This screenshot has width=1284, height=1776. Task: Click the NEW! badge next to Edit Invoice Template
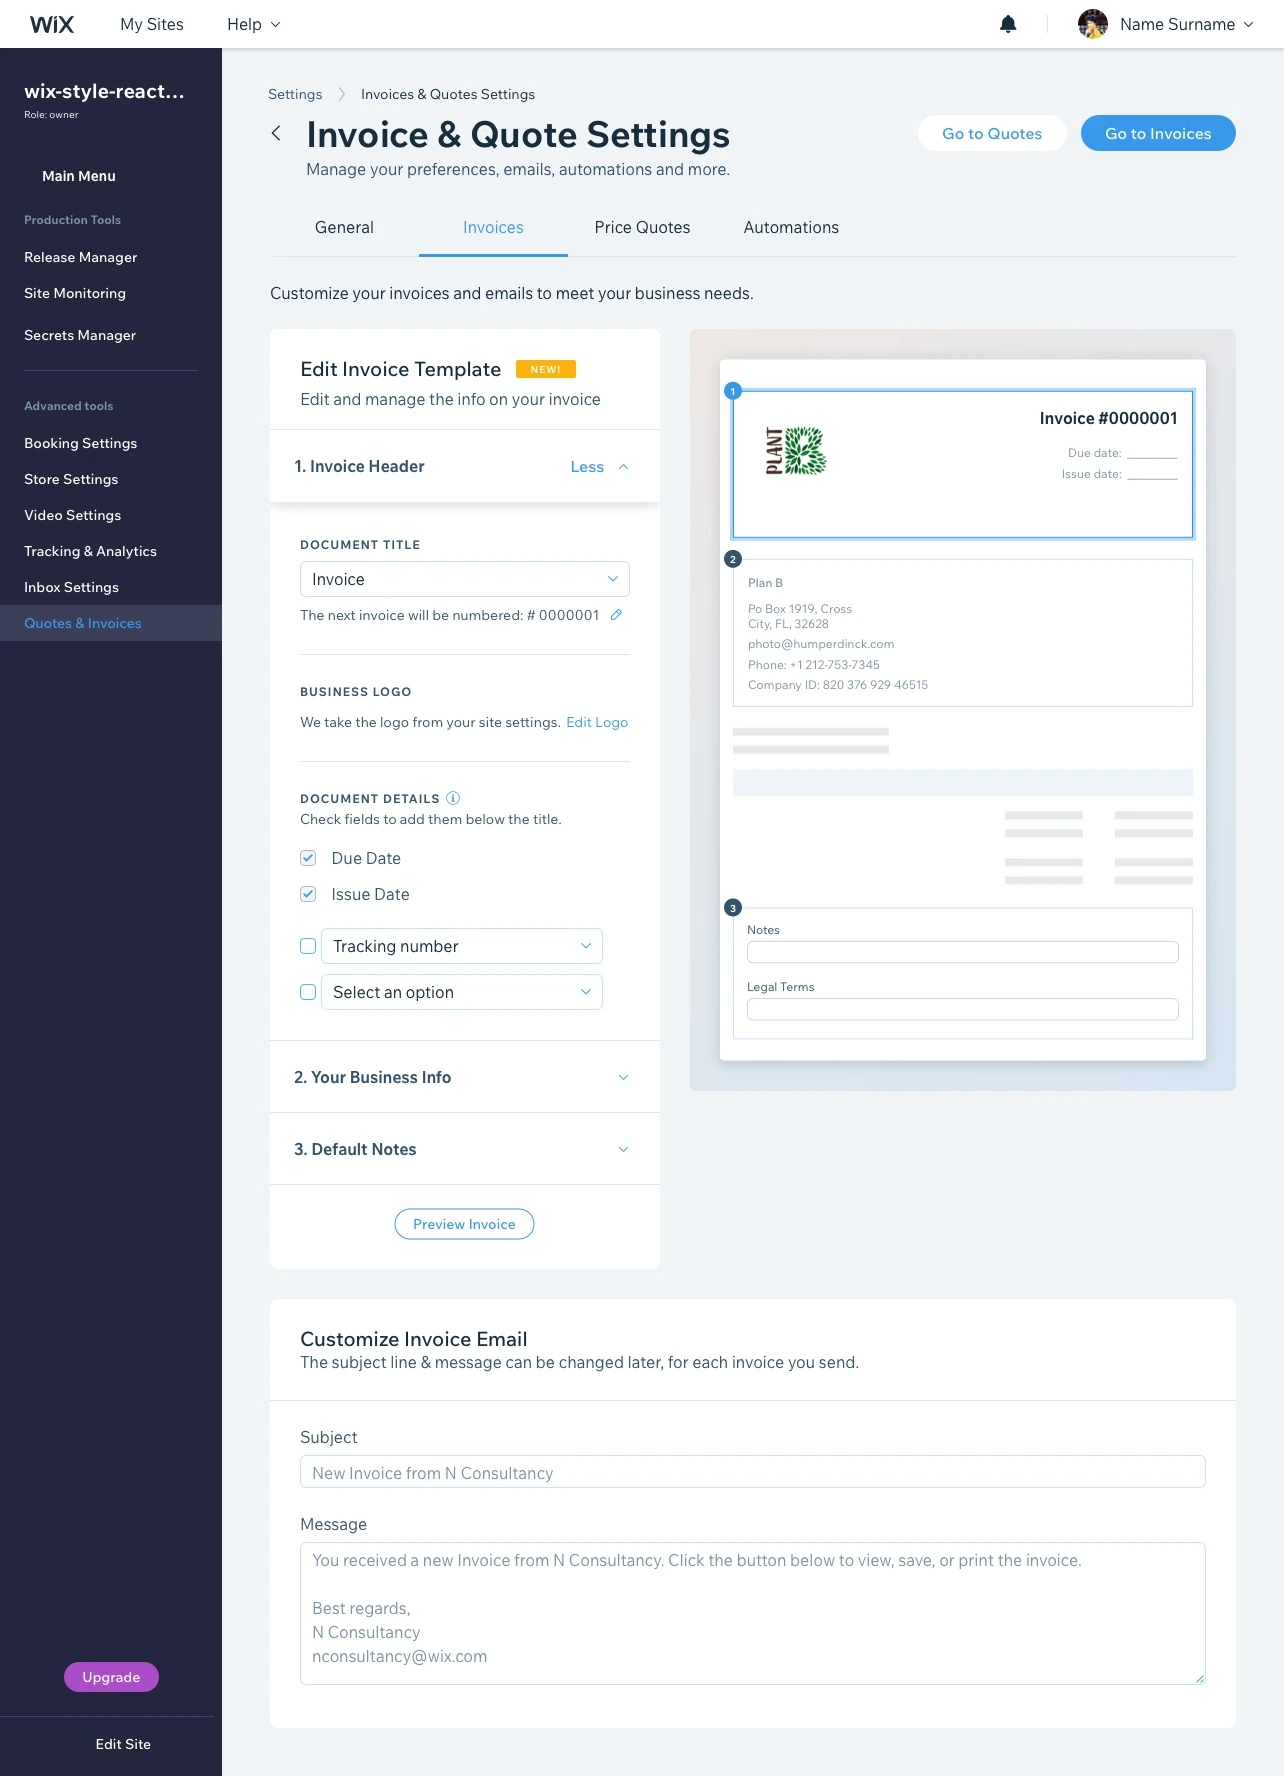point(546,369)
